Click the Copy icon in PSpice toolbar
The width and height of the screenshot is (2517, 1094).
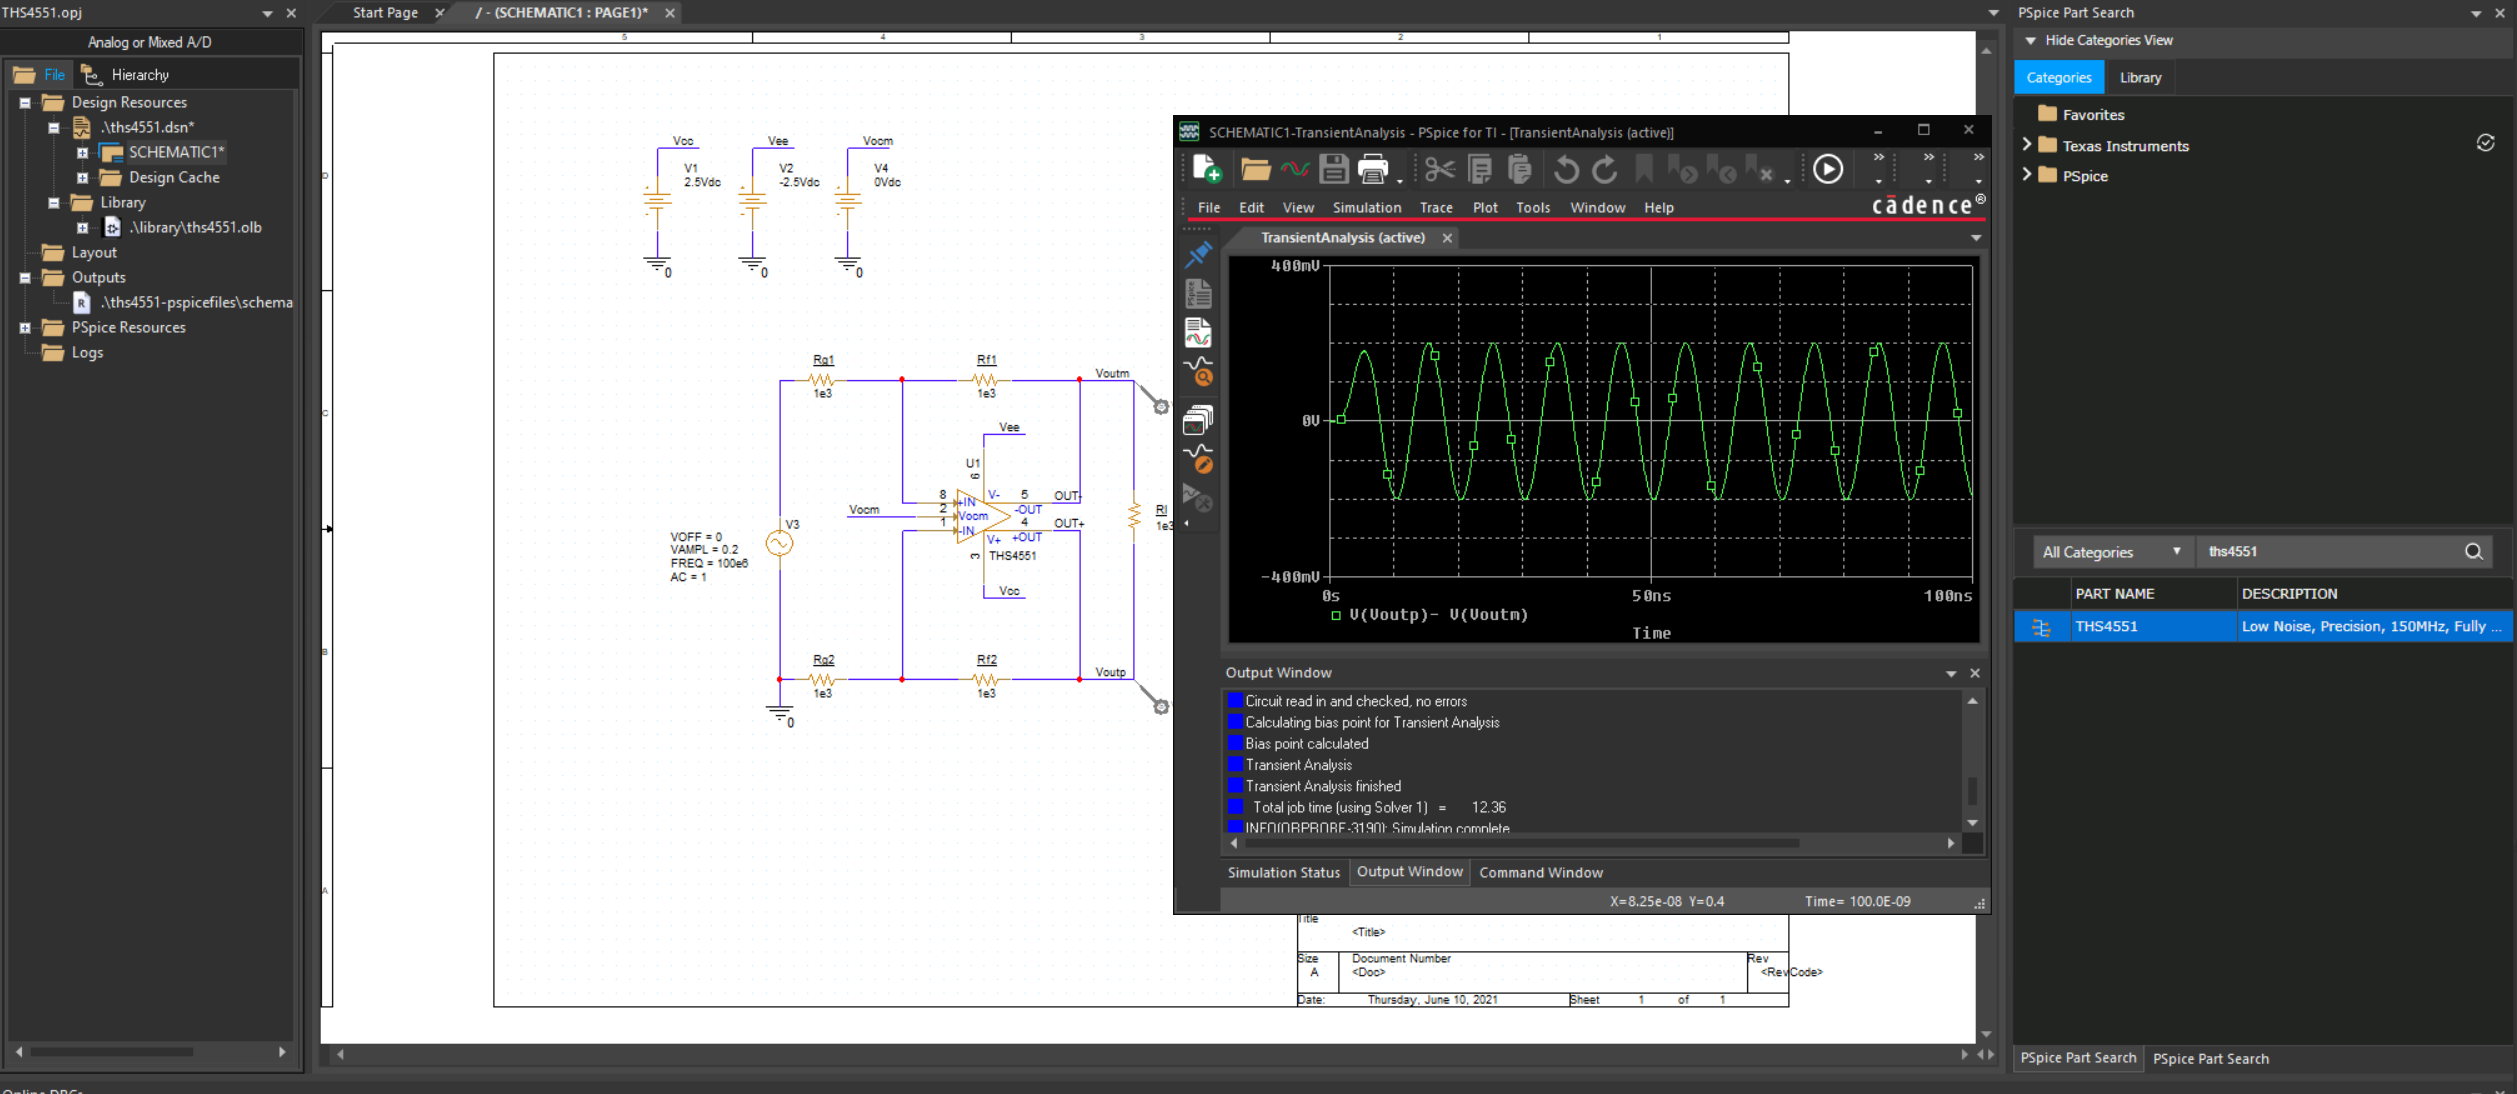click(1480, 169)
